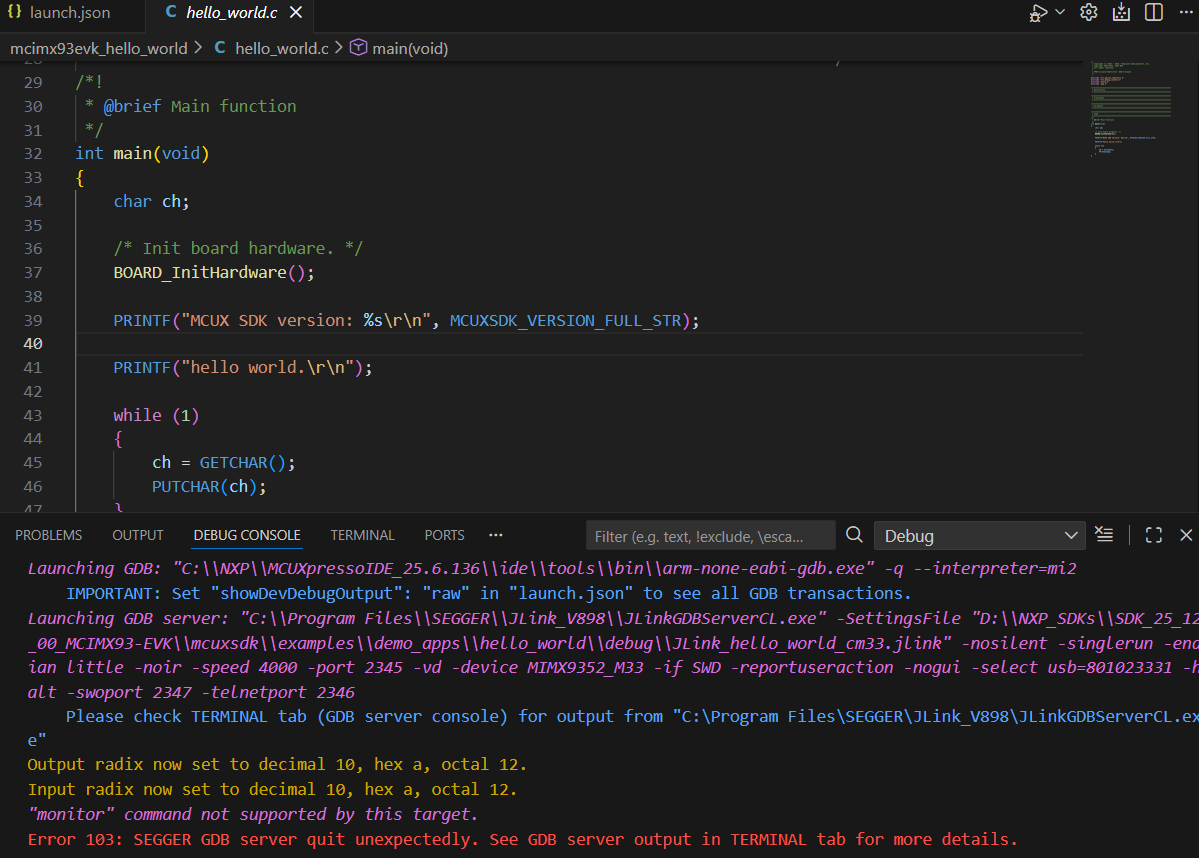Click MCUXSDK_VERSION_FULL_STR macro
The width and height of the screenshot is (1199, 858).
(x=565, y=321)
